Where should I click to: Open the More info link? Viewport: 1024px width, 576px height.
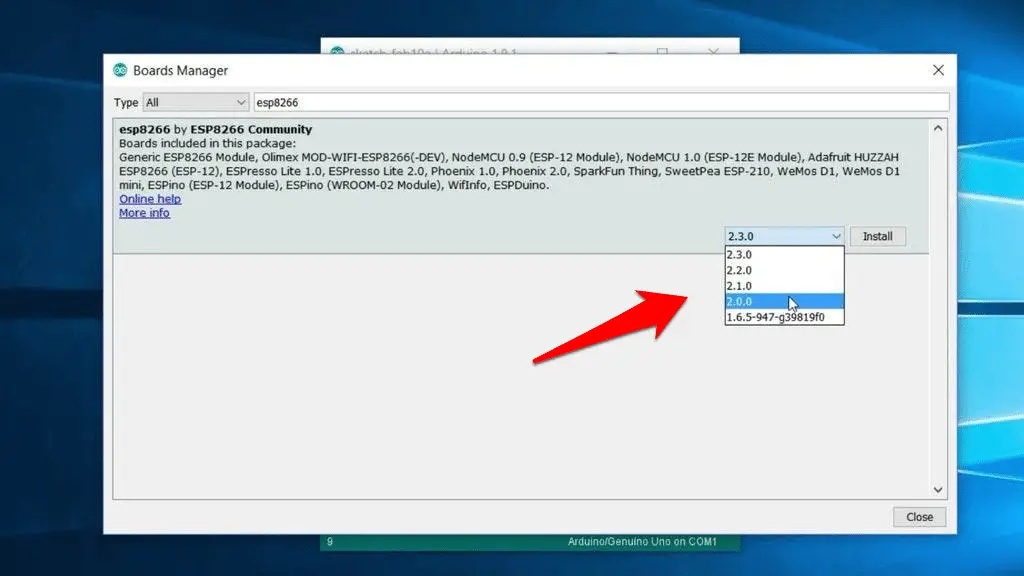144,213
